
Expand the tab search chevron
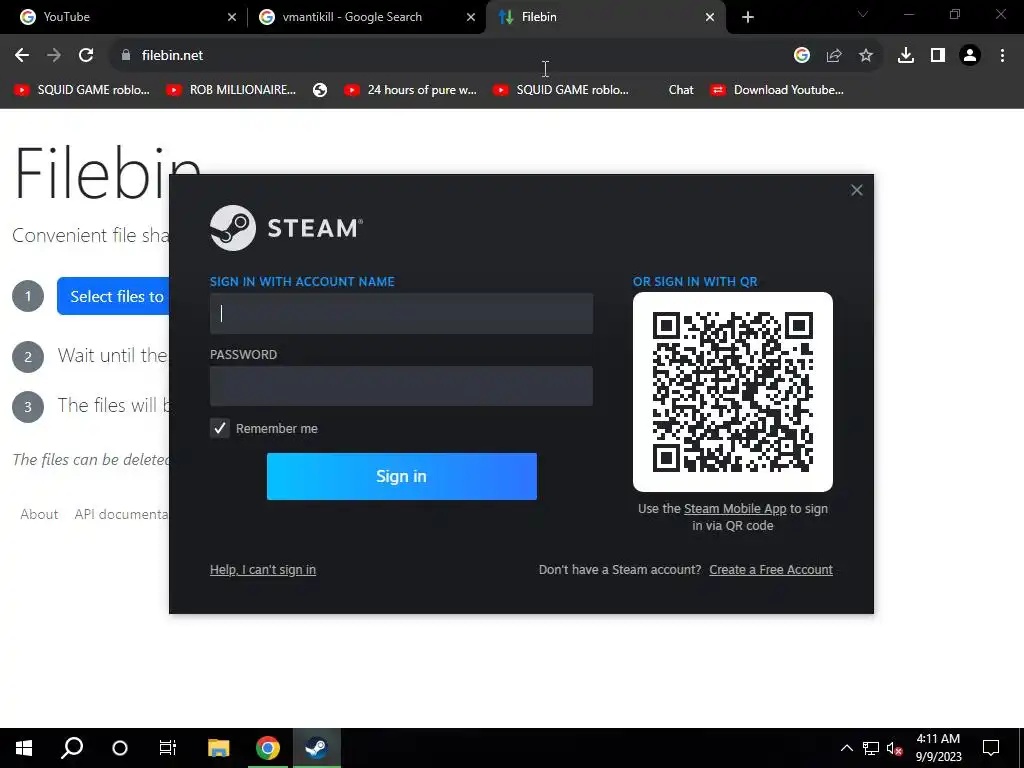(x=863, y=14)
